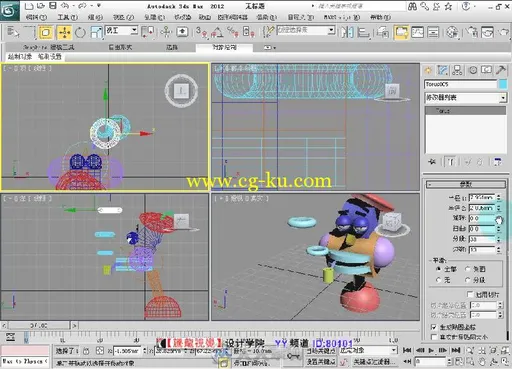
Task: Open the Tools menu in menu bar
Action: pyautogui.click(x=68, y=17)
